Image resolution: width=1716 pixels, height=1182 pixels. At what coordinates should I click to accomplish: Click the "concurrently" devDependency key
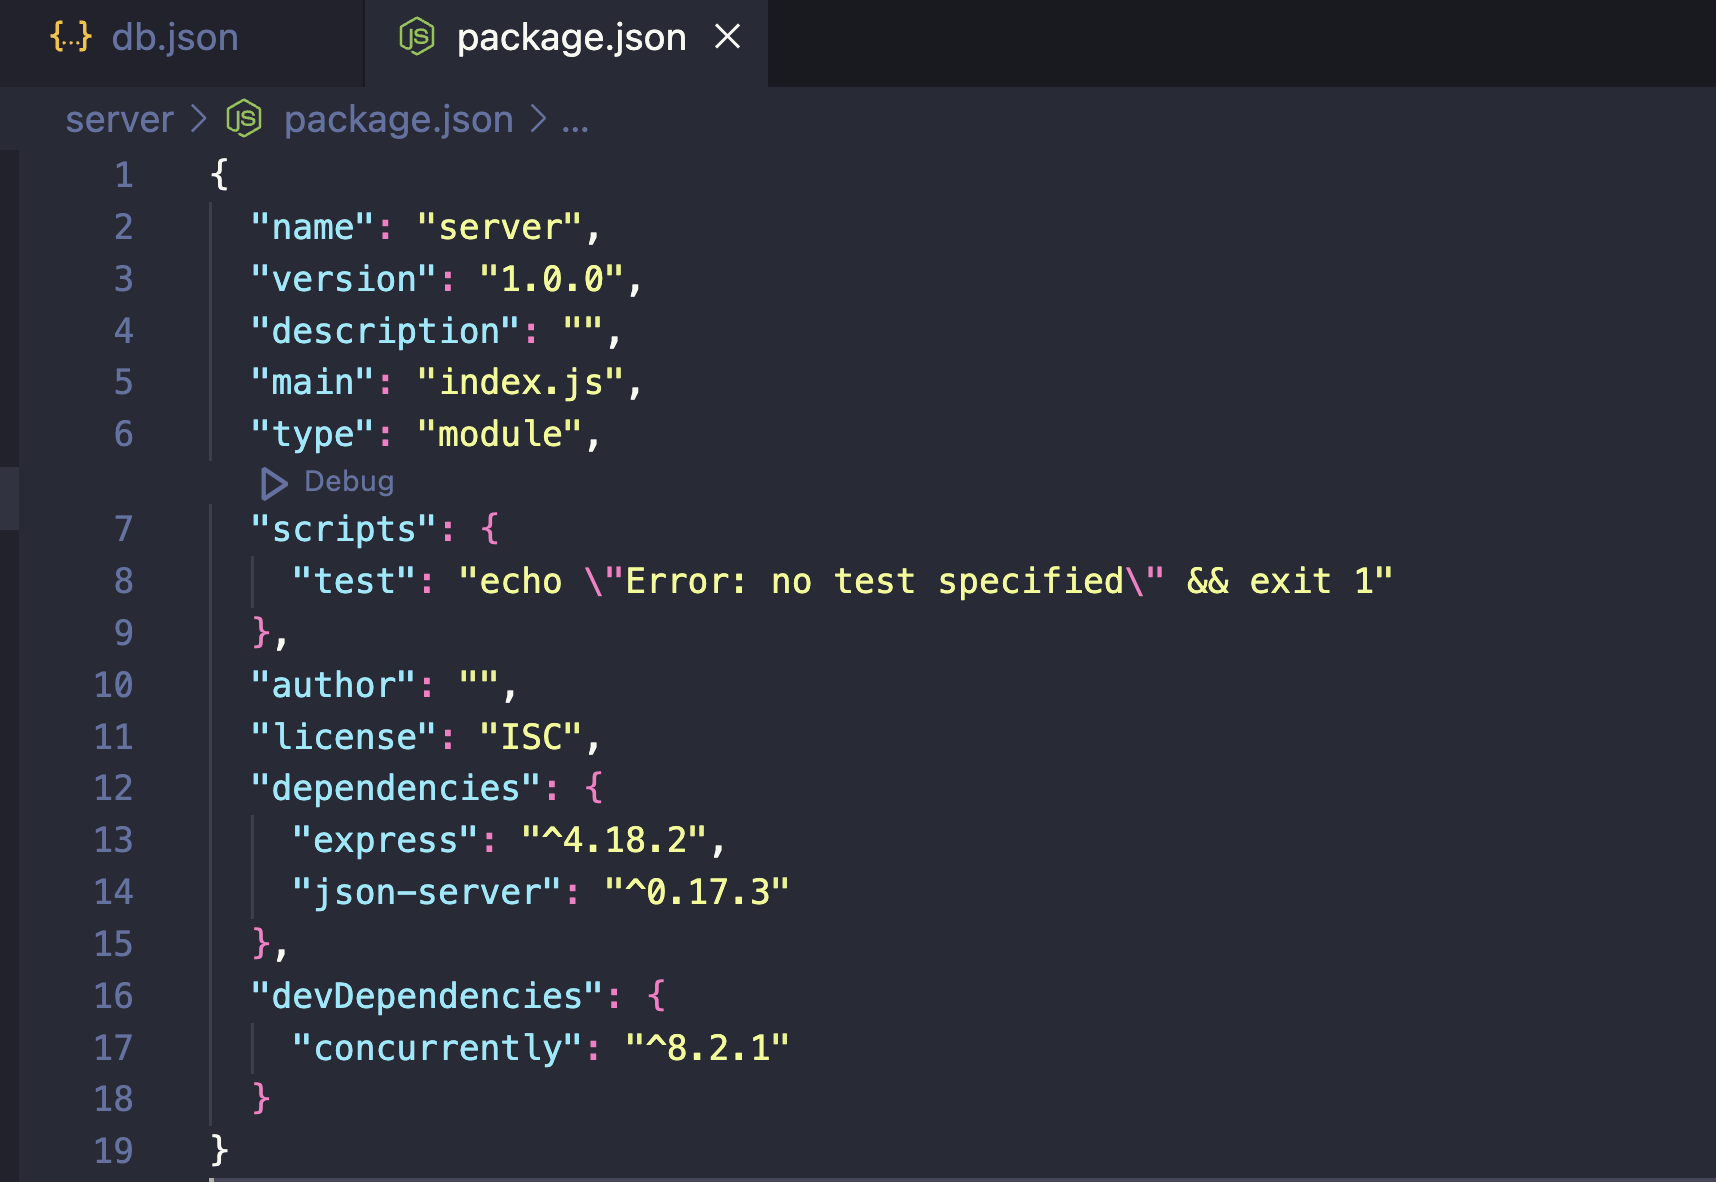(437, 1048)
